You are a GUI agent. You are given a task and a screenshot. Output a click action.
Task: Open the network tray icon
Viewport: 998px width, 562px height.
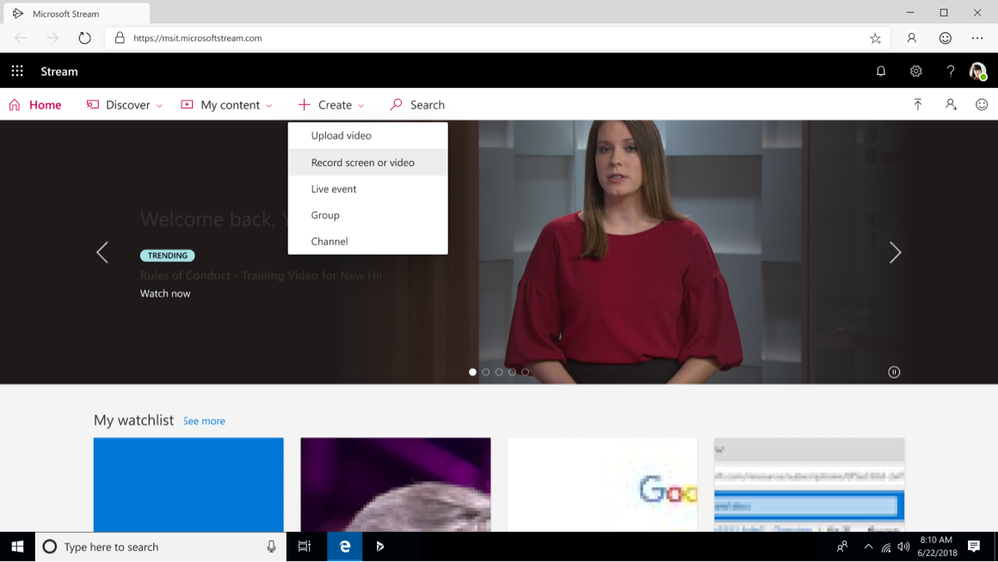886,547
